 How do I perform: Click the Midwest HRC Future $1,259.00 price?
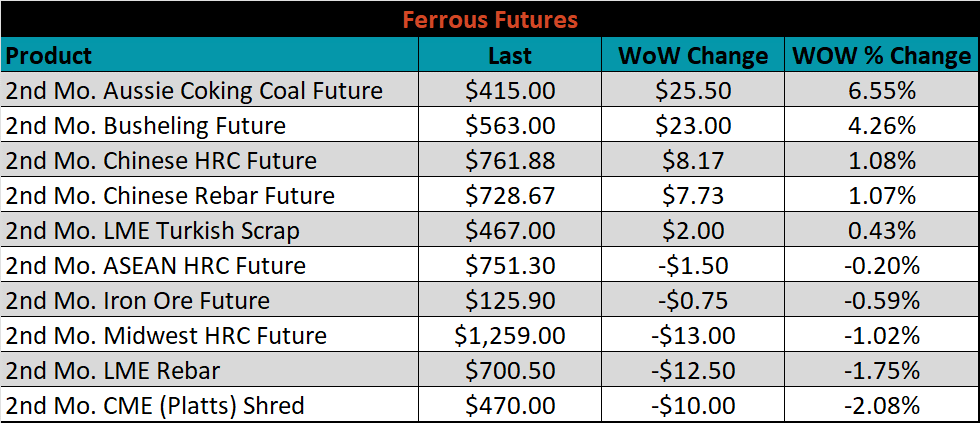[x=510, y=335]
